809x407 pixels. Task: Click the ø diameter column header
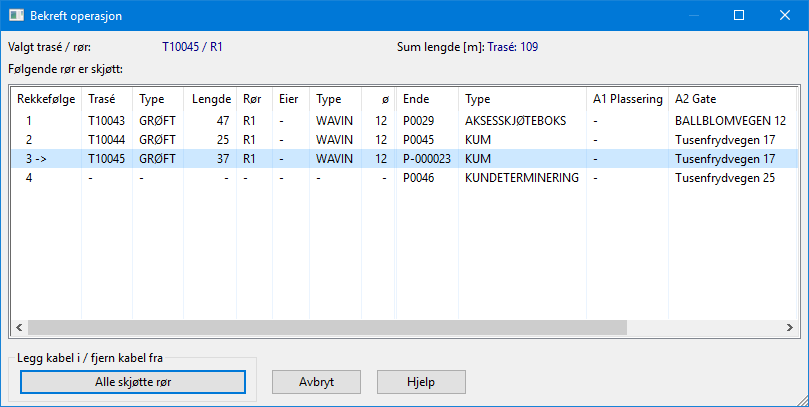[x=379, y=99]
